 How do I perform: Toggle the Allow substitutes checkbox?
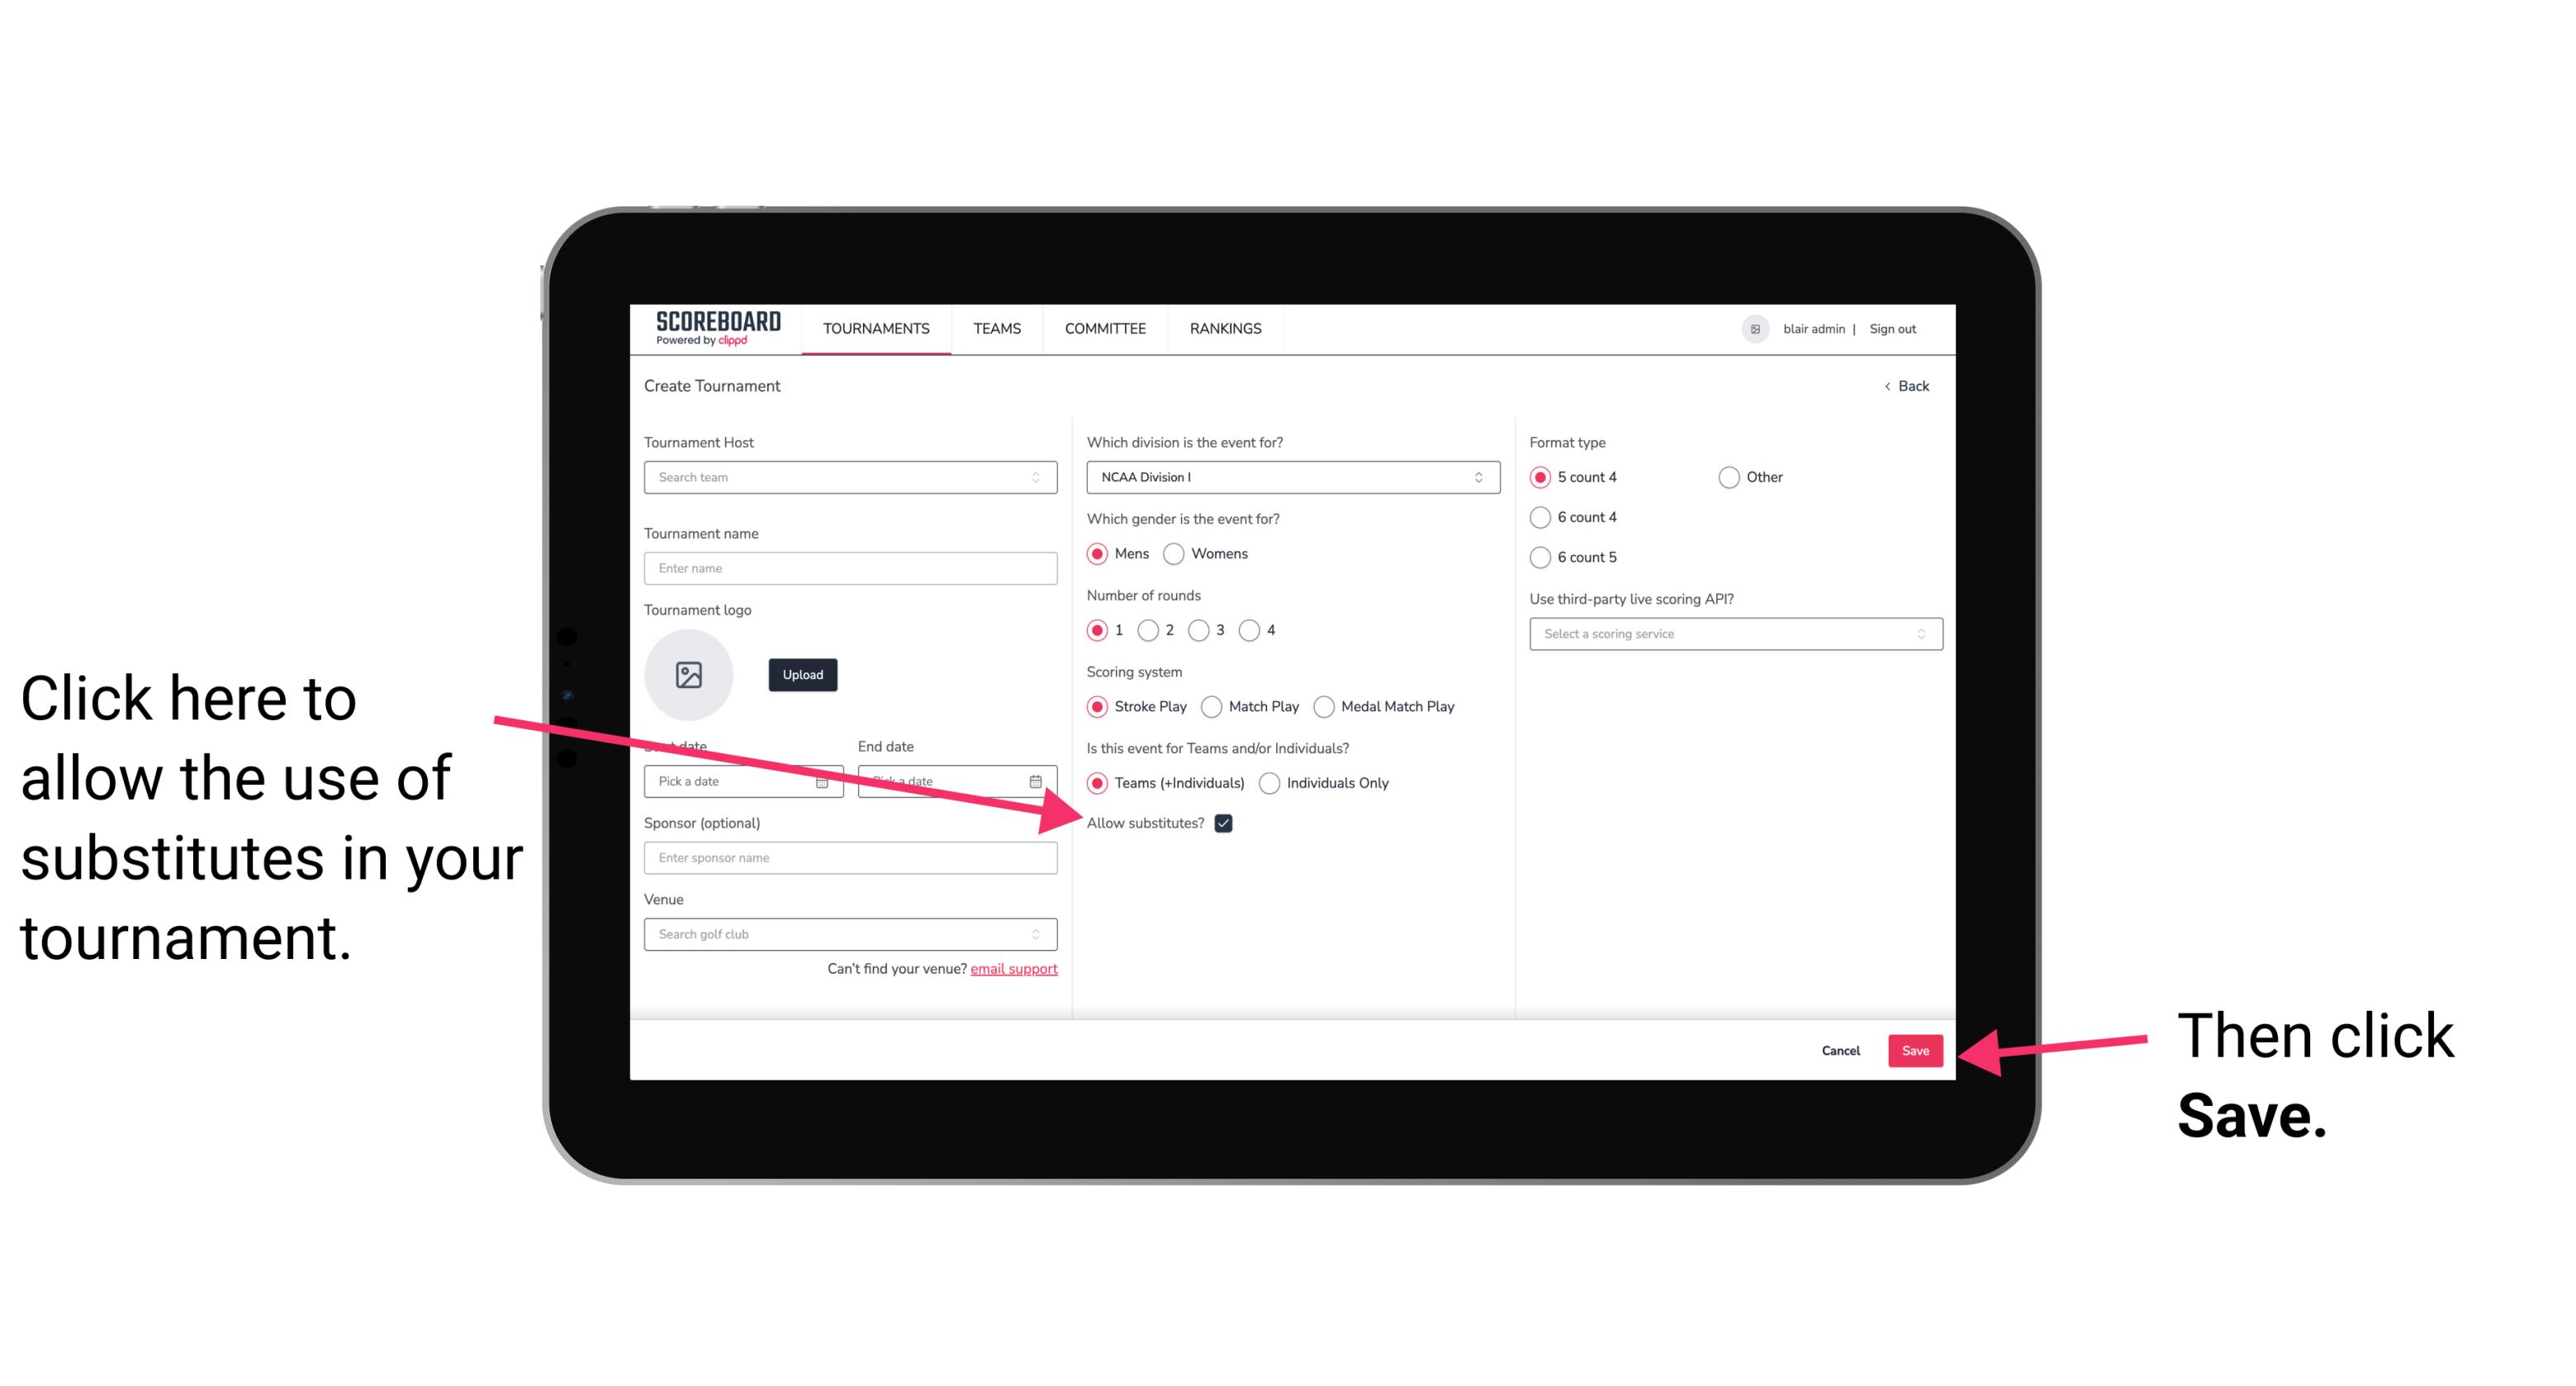1228,823
